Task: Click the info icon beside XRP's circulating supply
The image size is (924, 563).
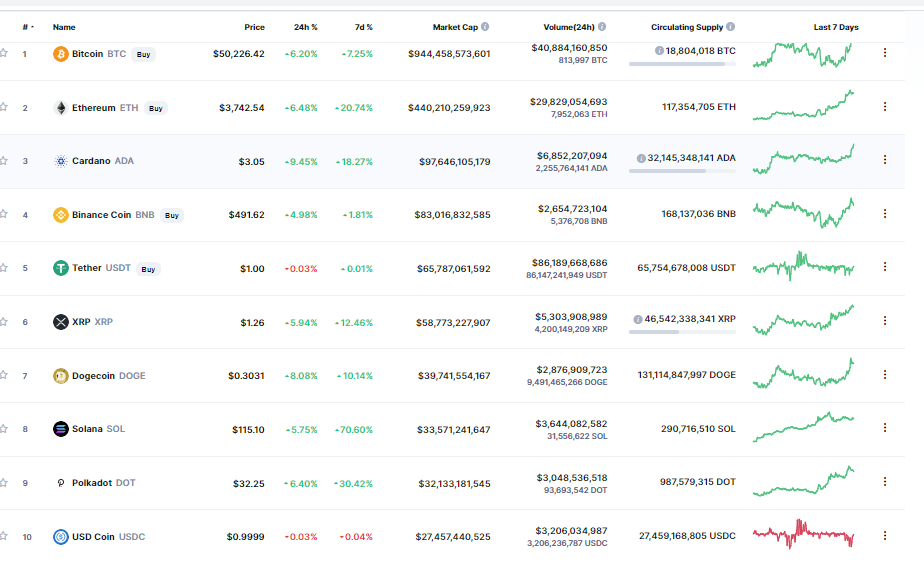Action: point(638,319)
